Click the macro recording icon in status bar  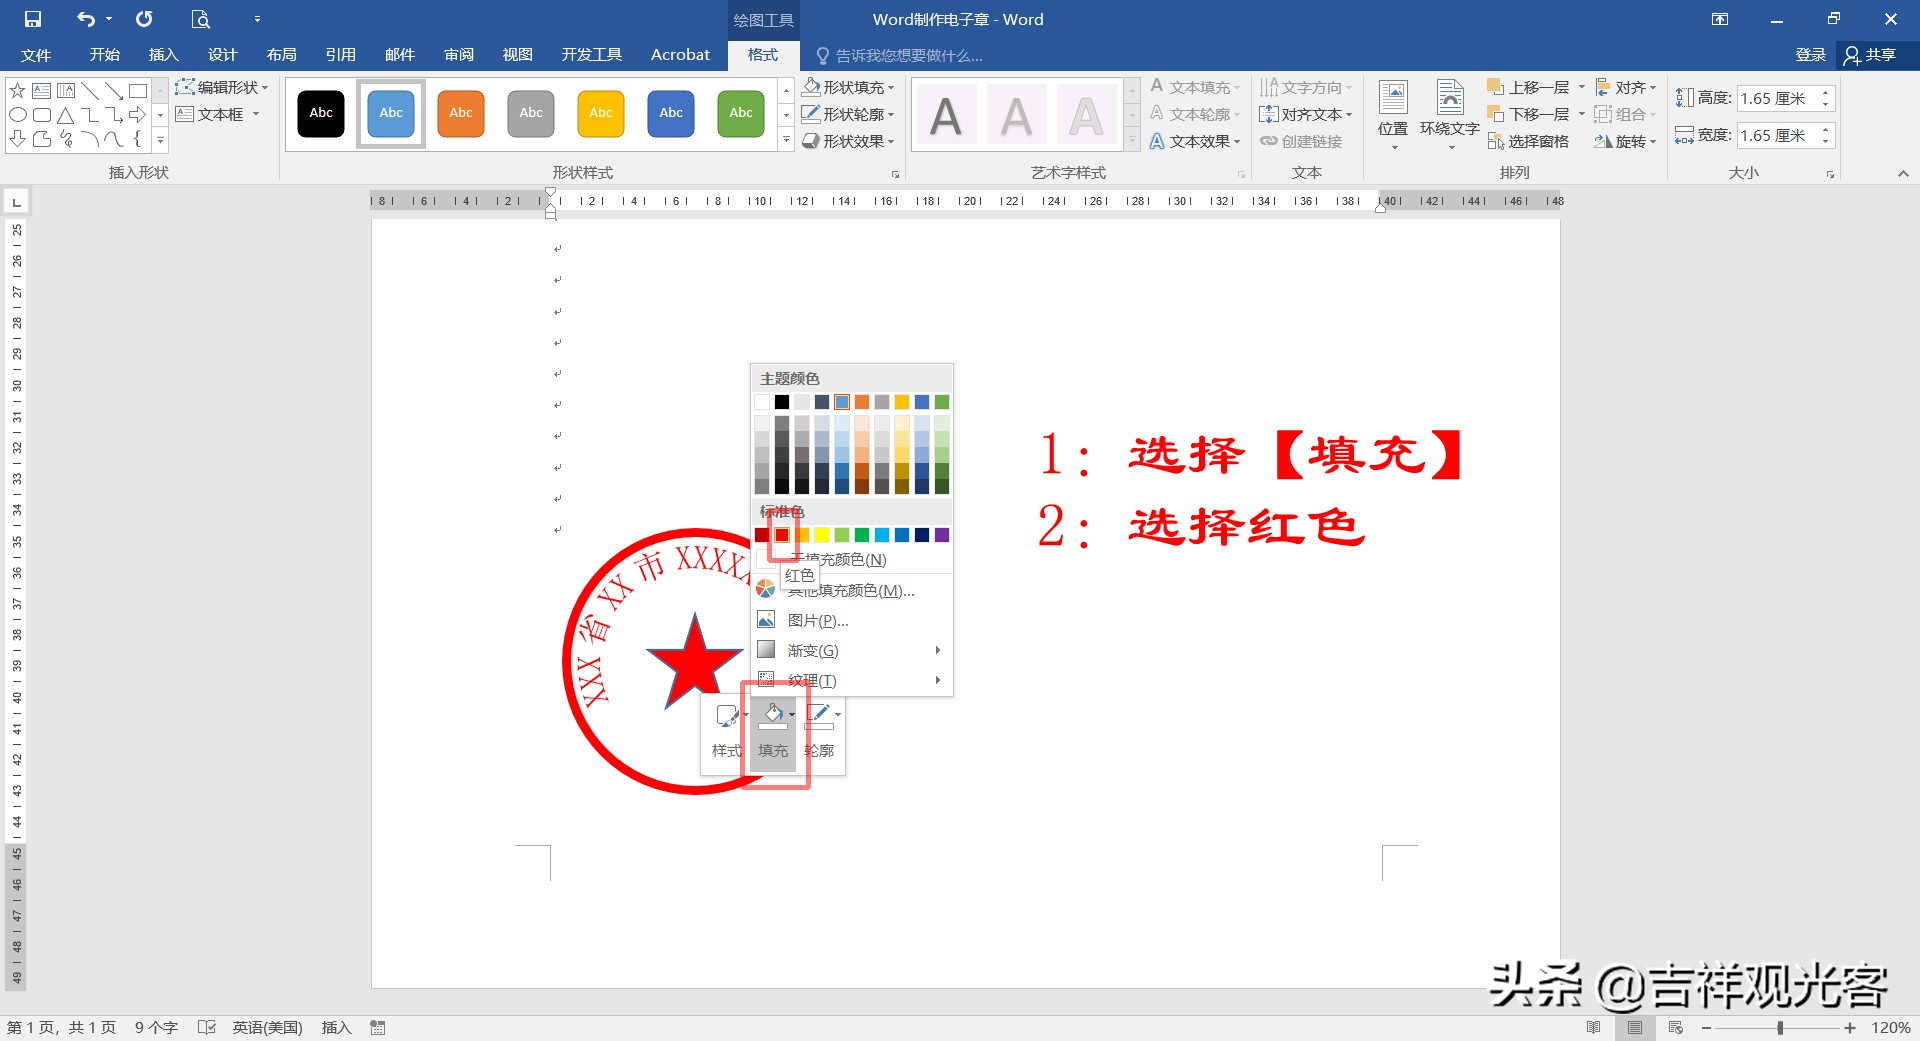click(378, 1027)
